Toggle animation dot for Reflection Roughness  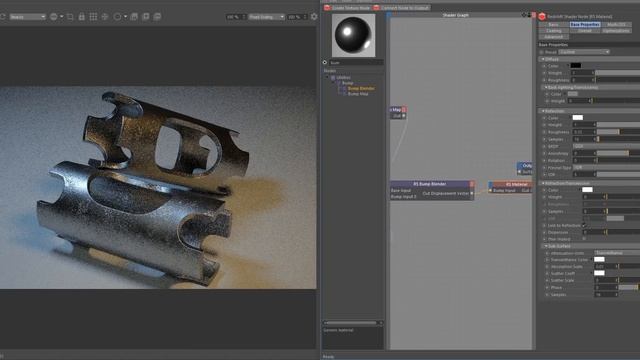point(544,132)
